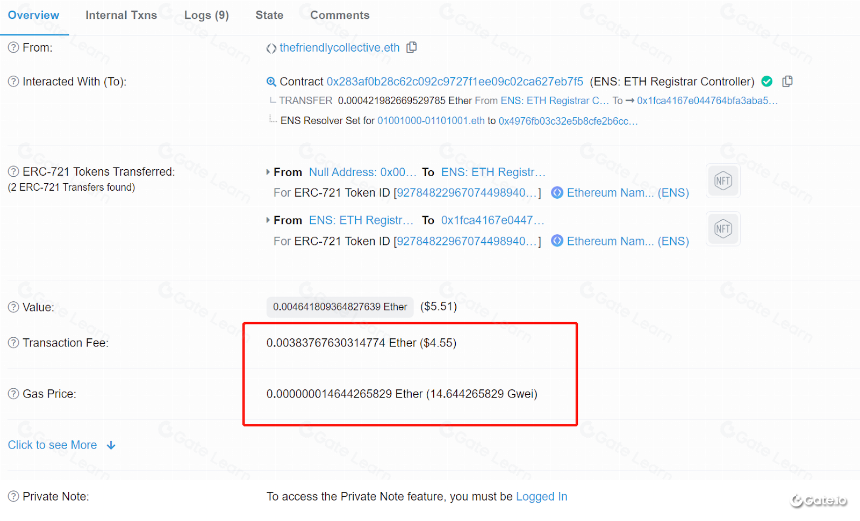Expand first transfer row arrow from Null Address

click(x=268, y=172)
